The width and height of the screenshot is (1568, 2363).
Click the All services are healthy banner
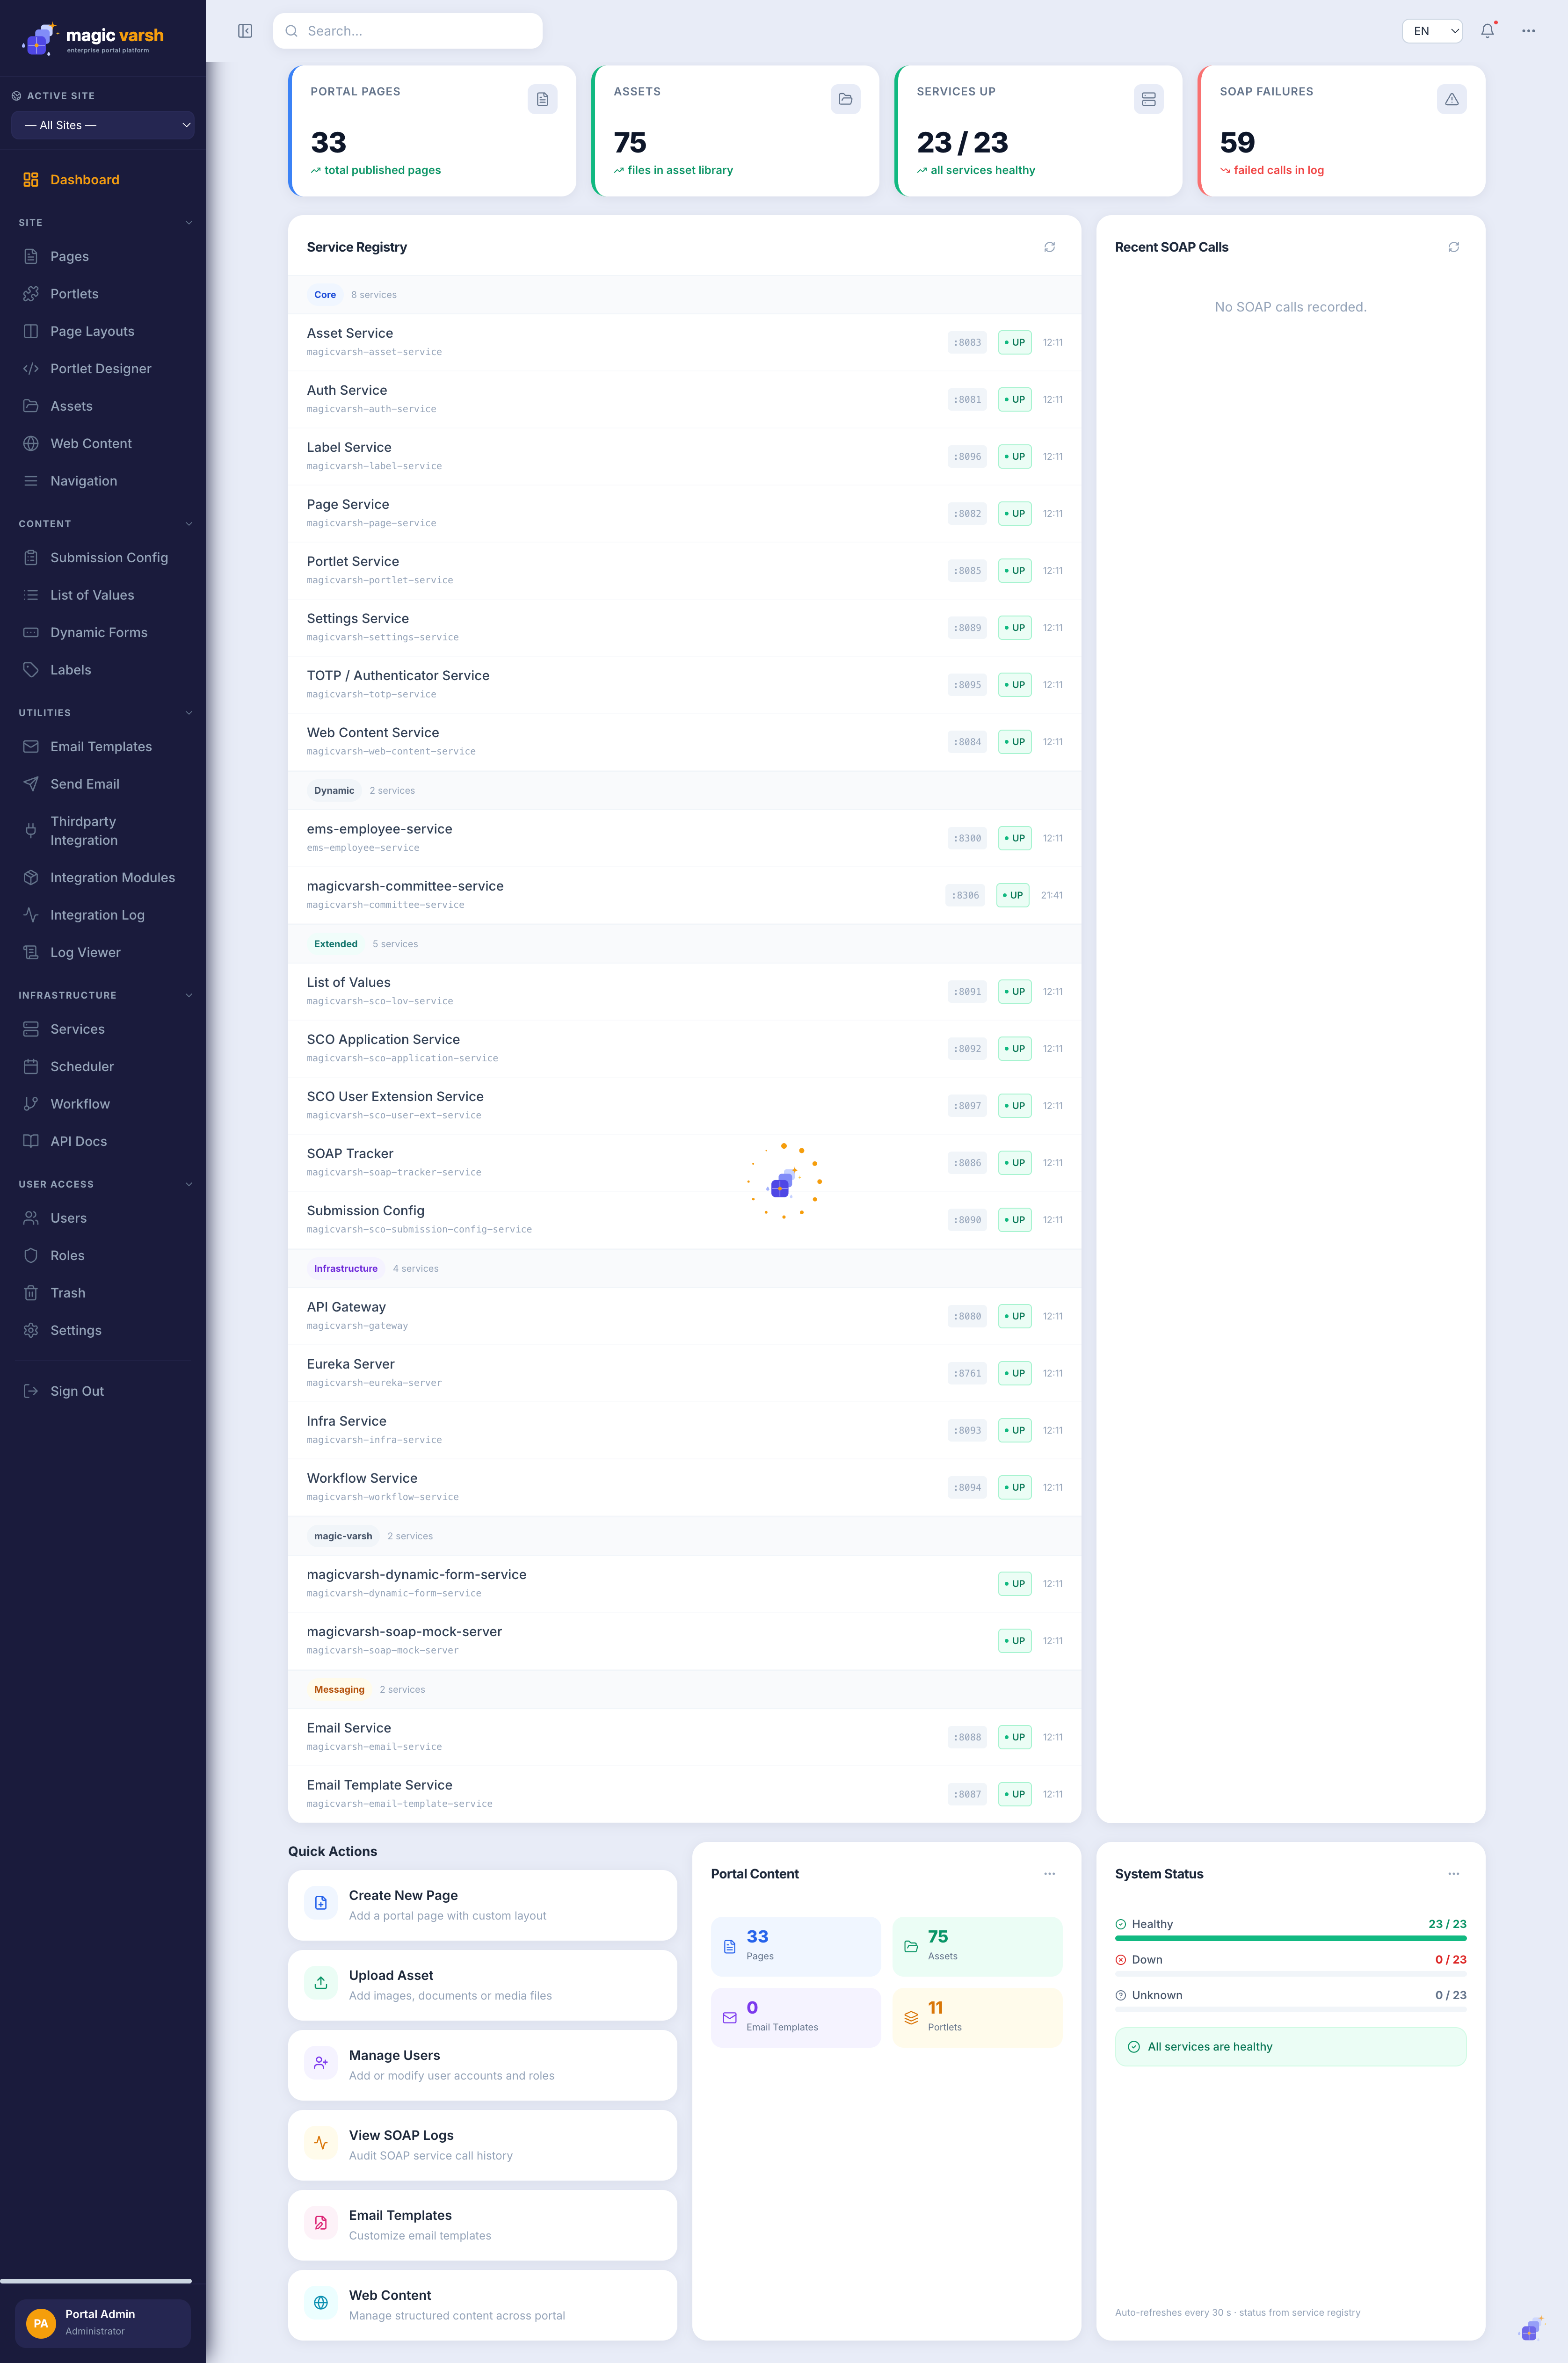pyautogui.click(x=1290, y=2047)
